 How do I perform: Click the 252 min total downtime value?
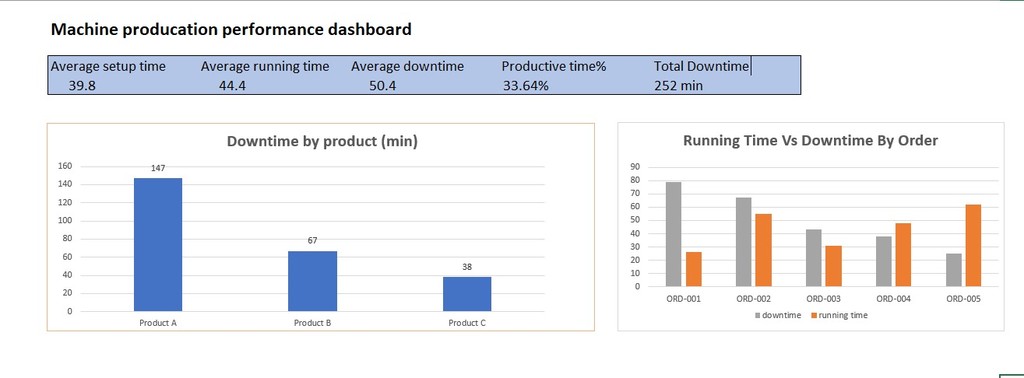coord(679,86)
